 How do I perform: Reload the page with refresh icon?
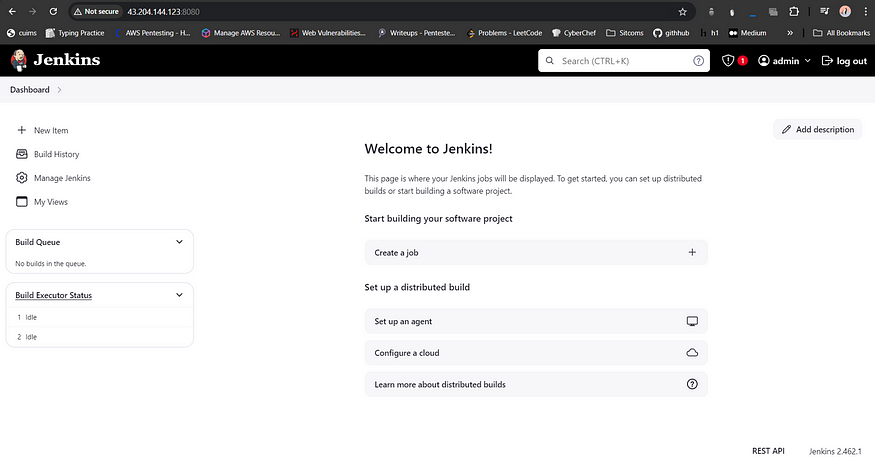click(x=53, y=11)
